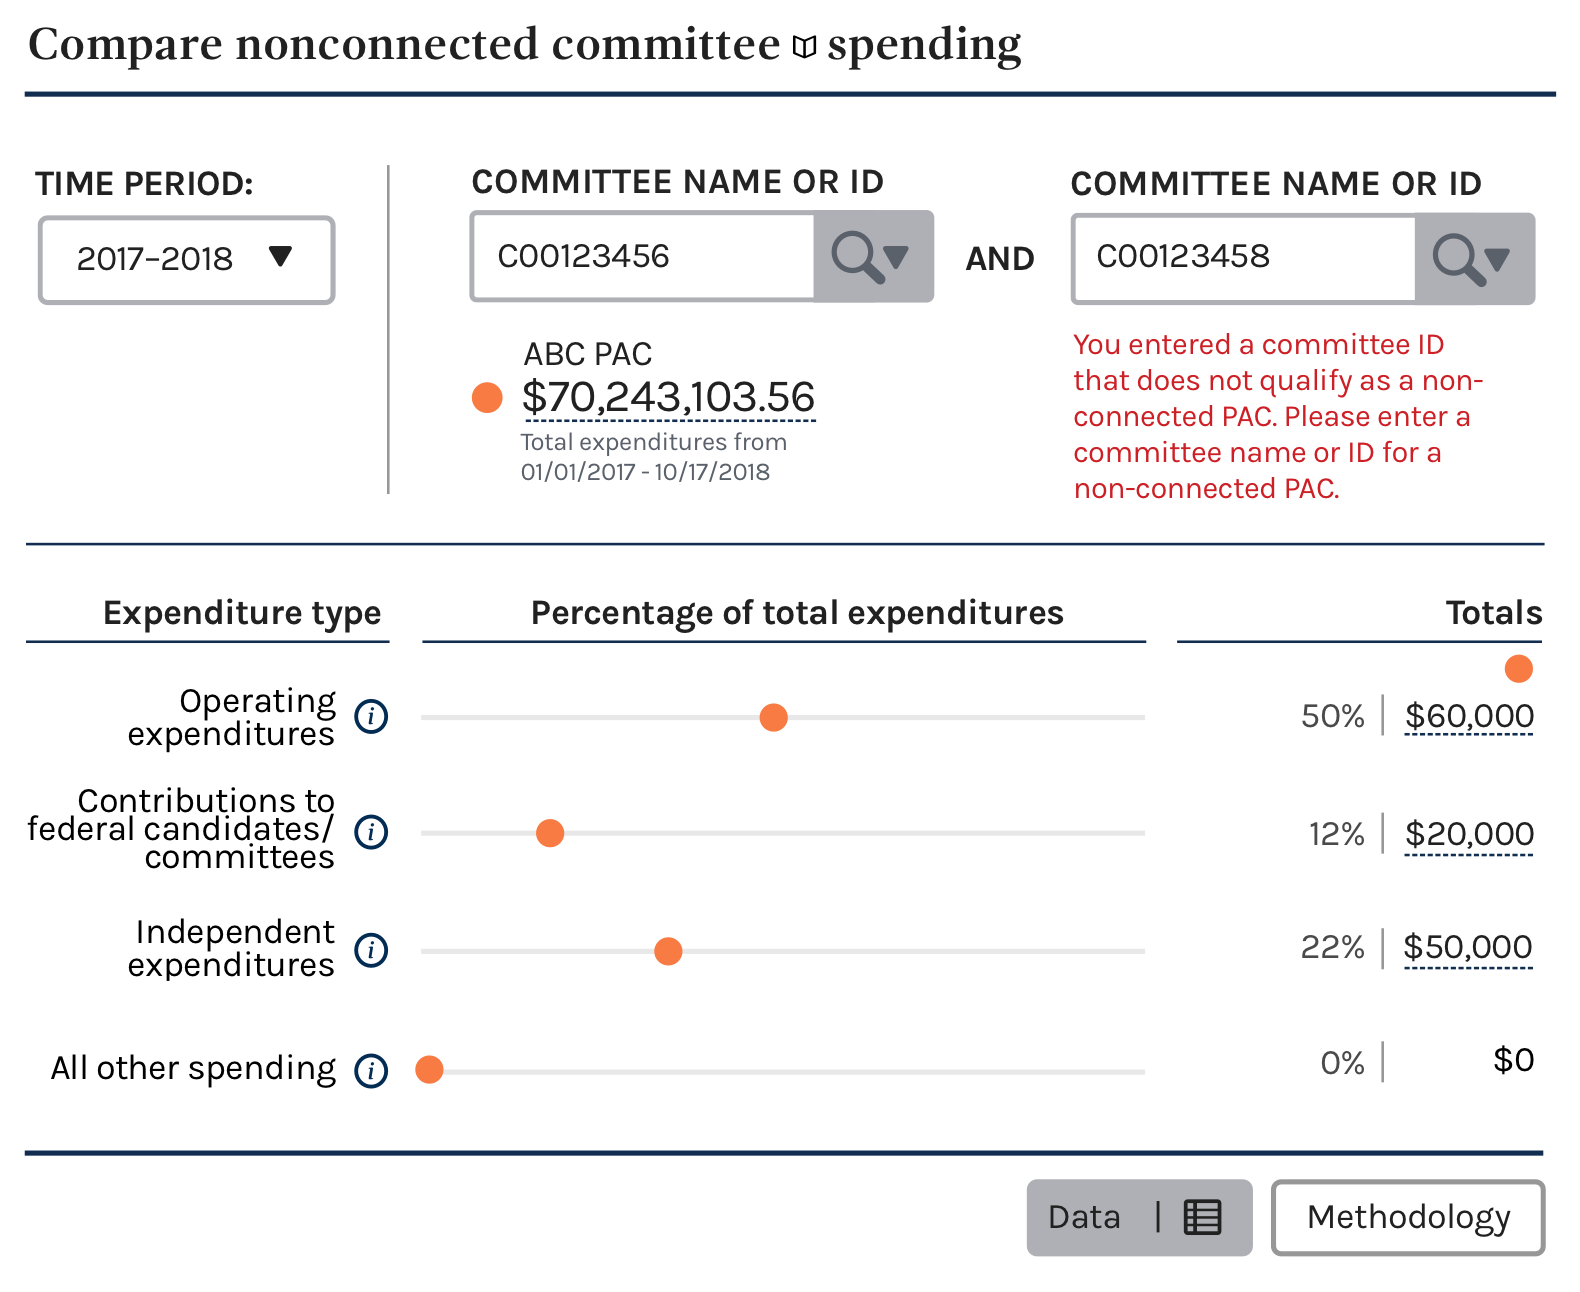Show info for Contributions to federal candidates/committees
This screenshot has width=1580, height=1292.
point(371,832)
